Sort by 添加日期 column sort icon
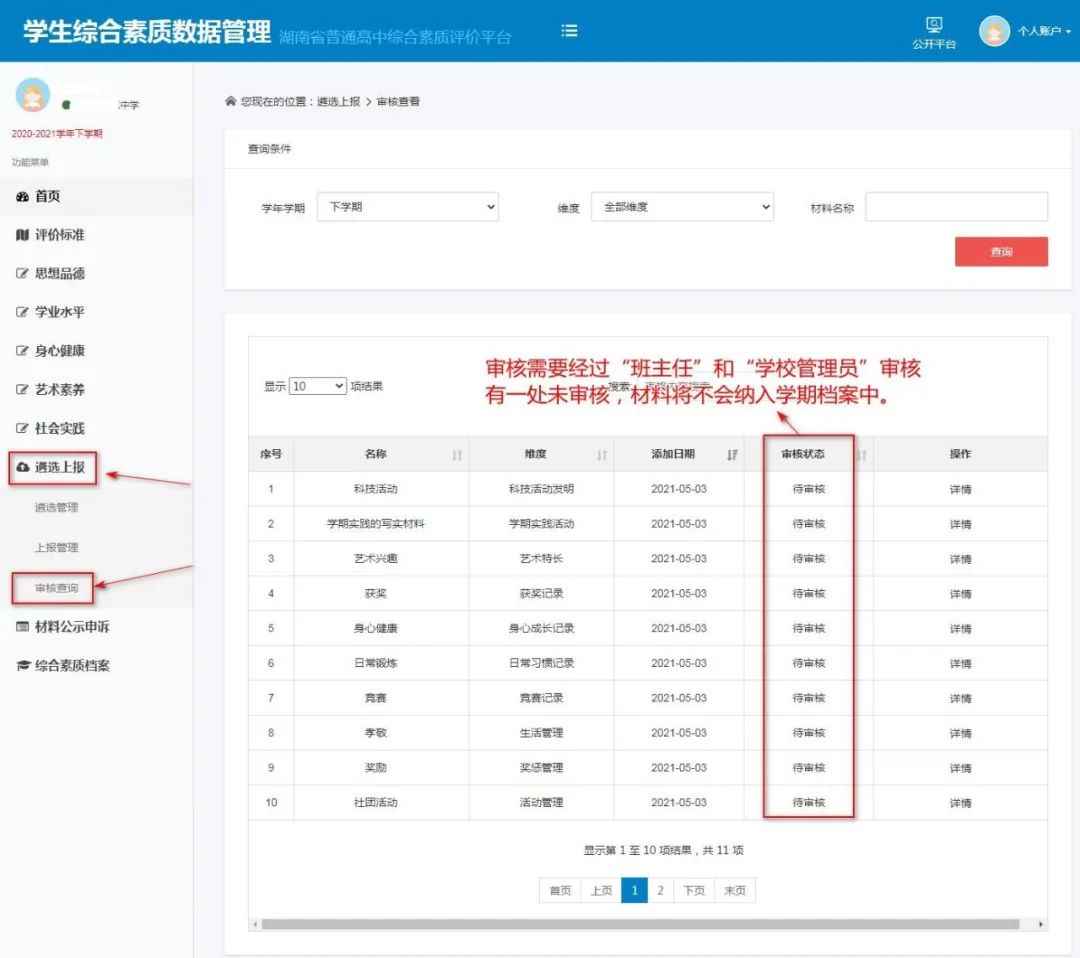 732,455
